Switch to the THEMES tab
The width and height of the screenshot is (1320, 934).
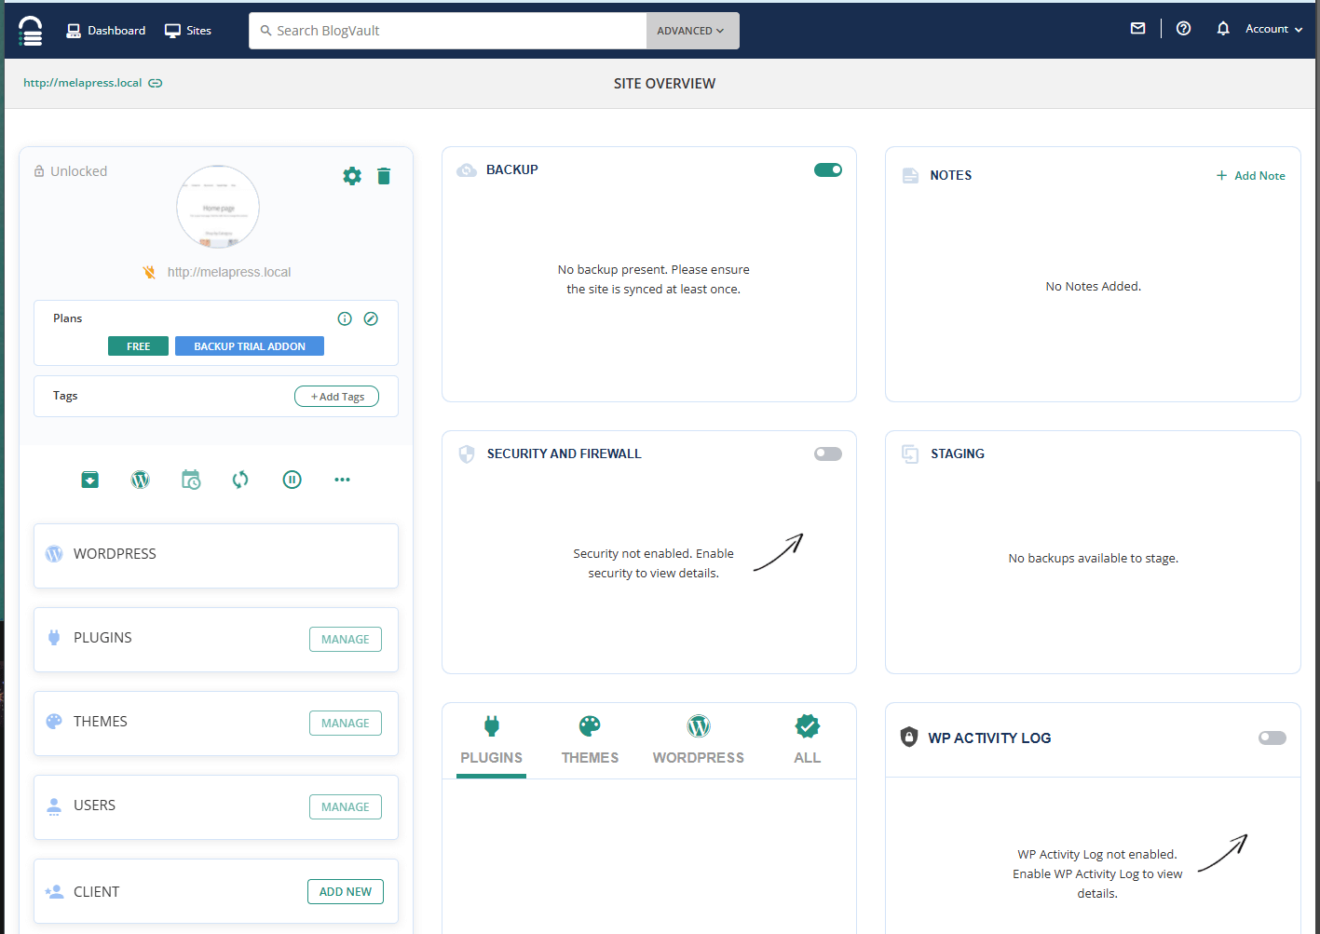590,741
